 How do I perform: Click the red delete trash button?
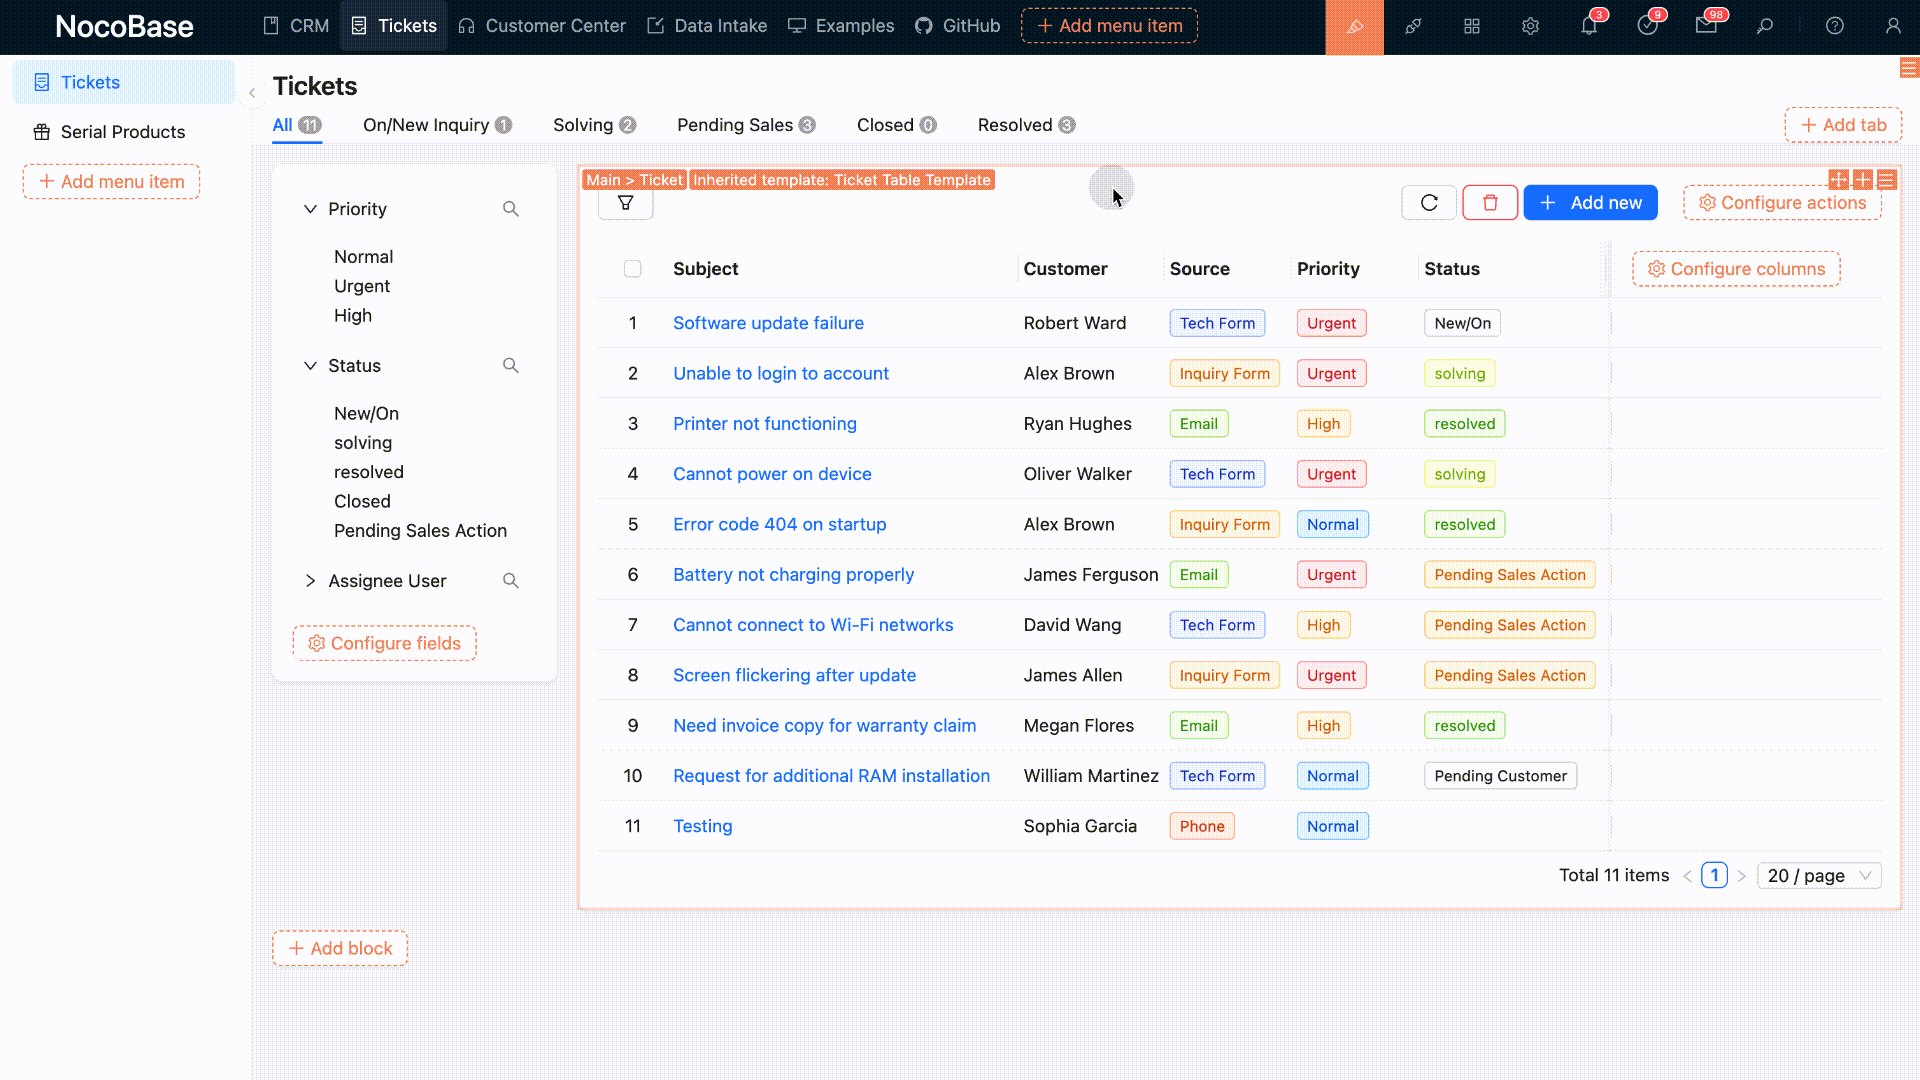pos(1490,203)
